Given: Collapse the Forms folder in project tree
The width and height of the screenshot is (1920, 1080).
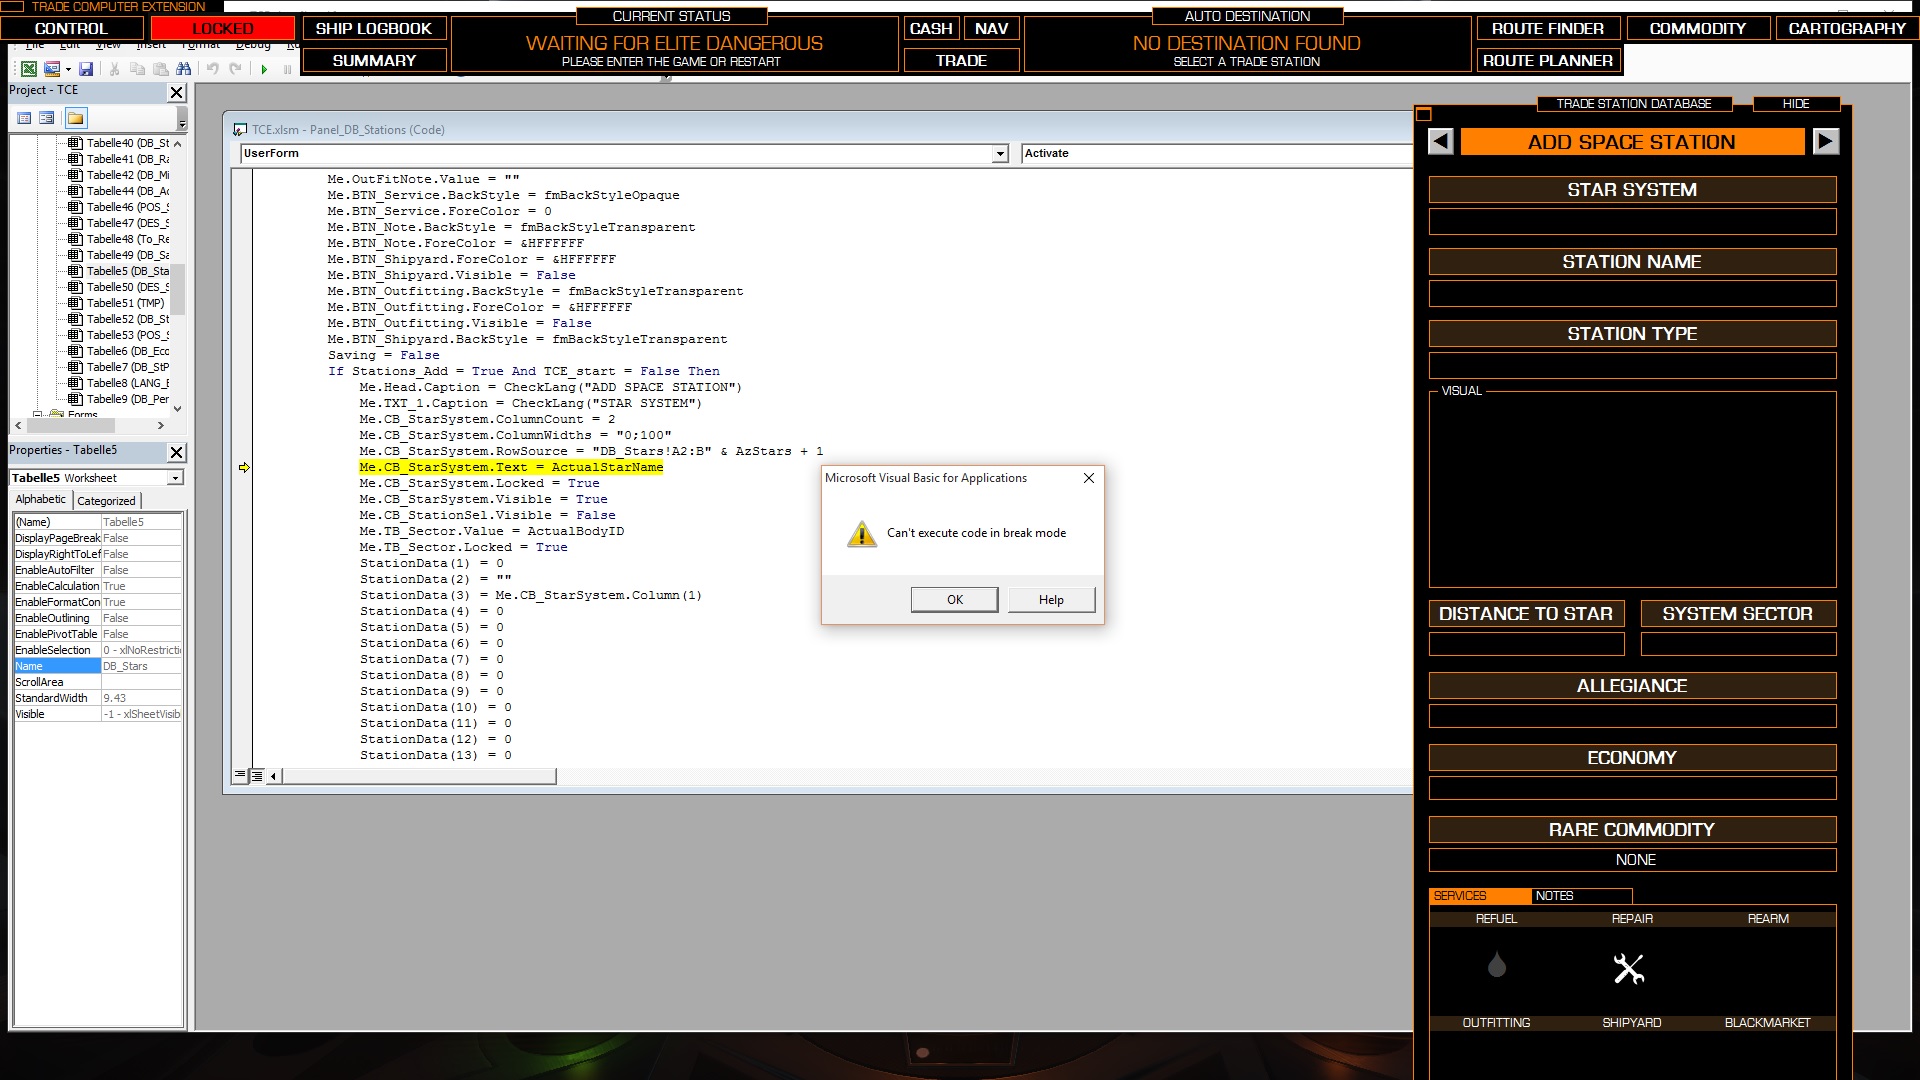Looking at the screenshot, I should (38, 414).
